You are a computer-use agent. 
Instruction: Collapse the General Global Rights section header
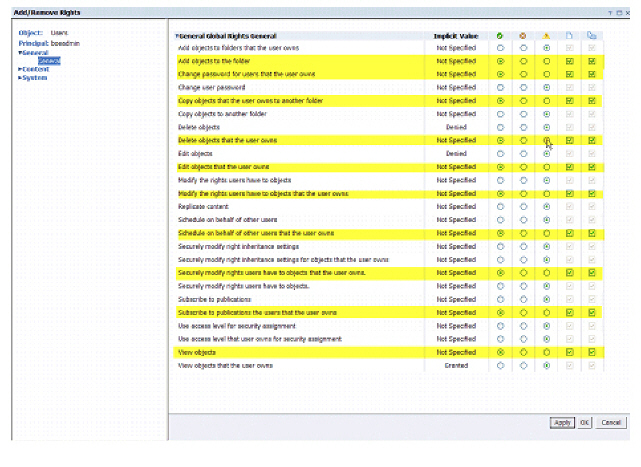[175, 36]
